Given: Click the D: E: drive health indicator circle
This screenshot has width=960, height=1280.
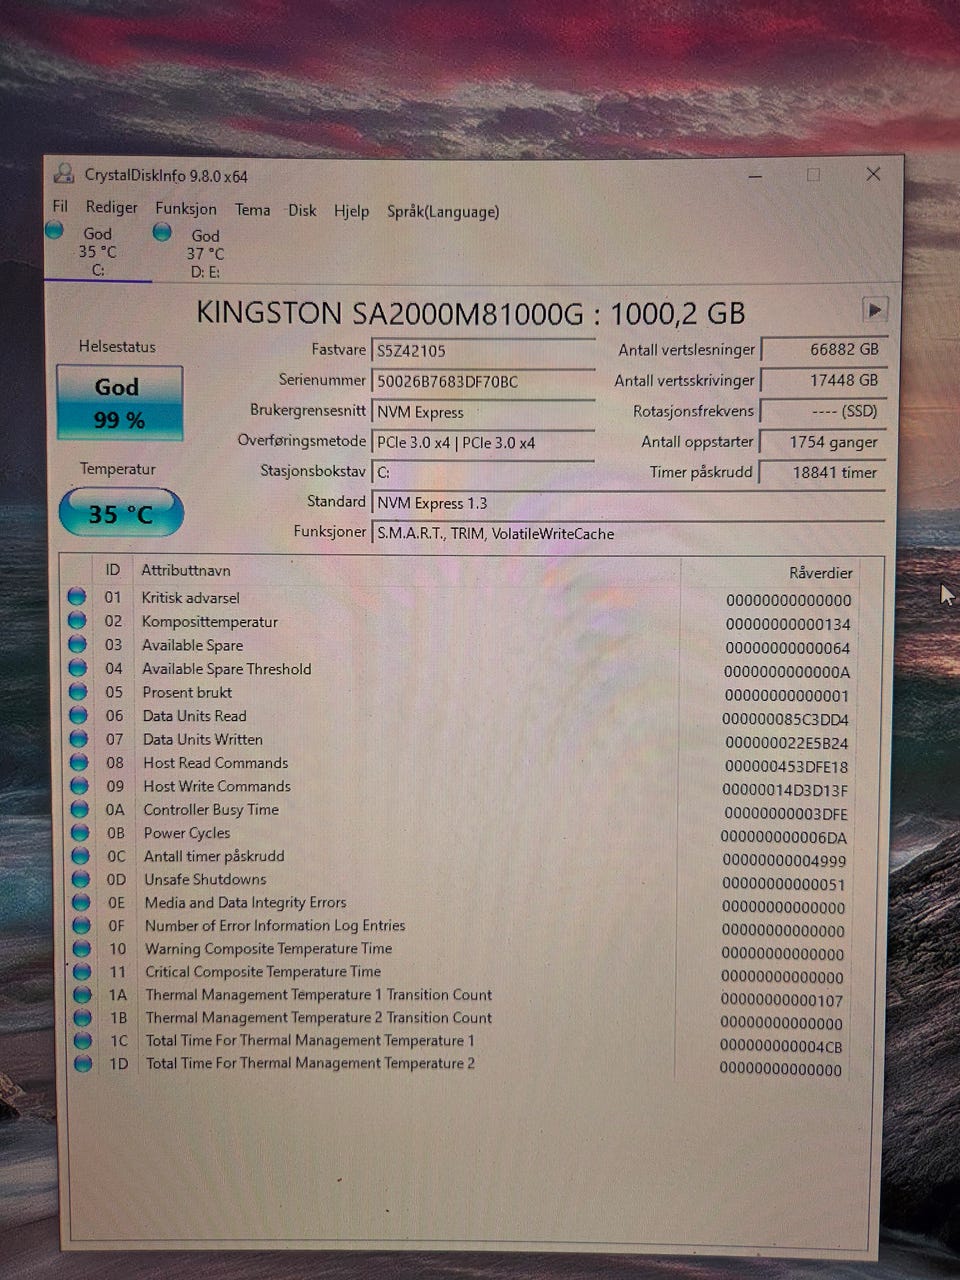Looking at the screenshot, I should 162,232.
